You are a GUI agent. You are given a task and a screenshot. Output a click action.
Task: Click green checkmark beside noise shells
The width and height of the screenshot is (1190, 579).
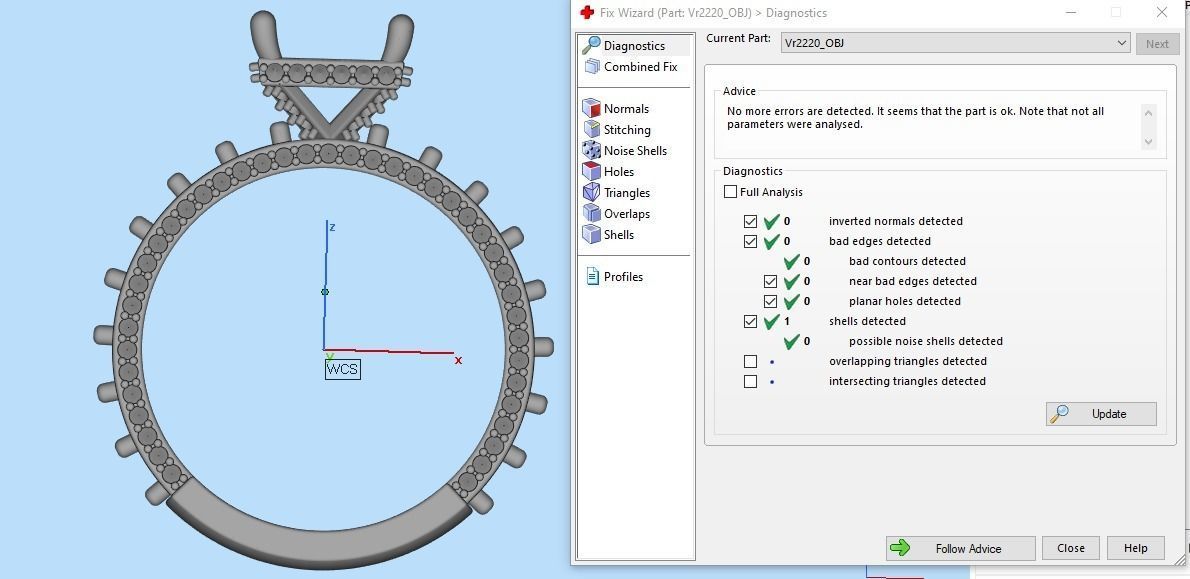[x=792, y=341]
